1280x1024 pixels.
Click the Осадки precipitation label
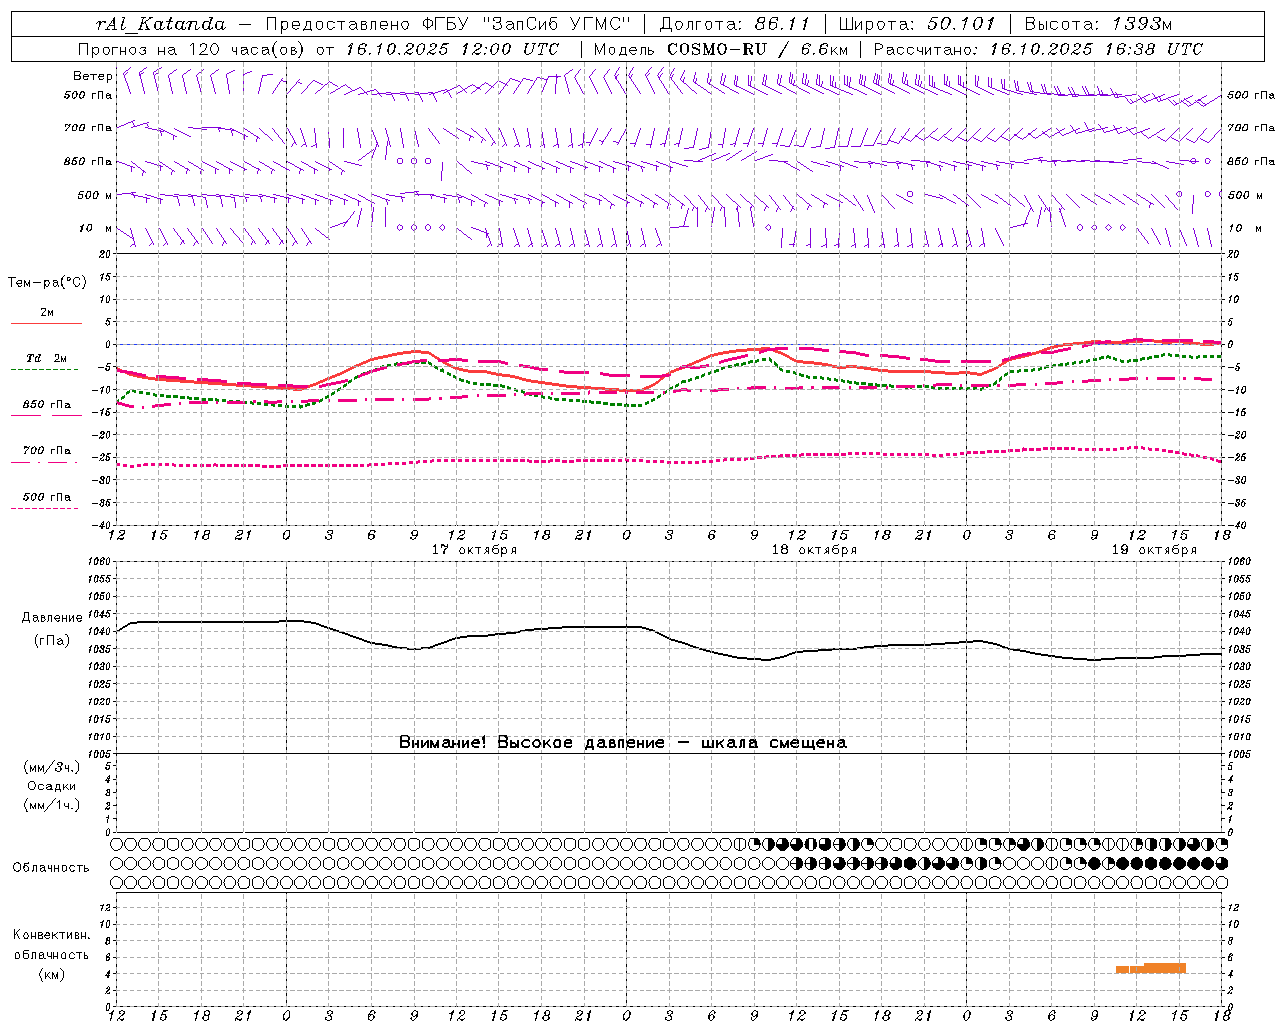[x=52, y=786]
